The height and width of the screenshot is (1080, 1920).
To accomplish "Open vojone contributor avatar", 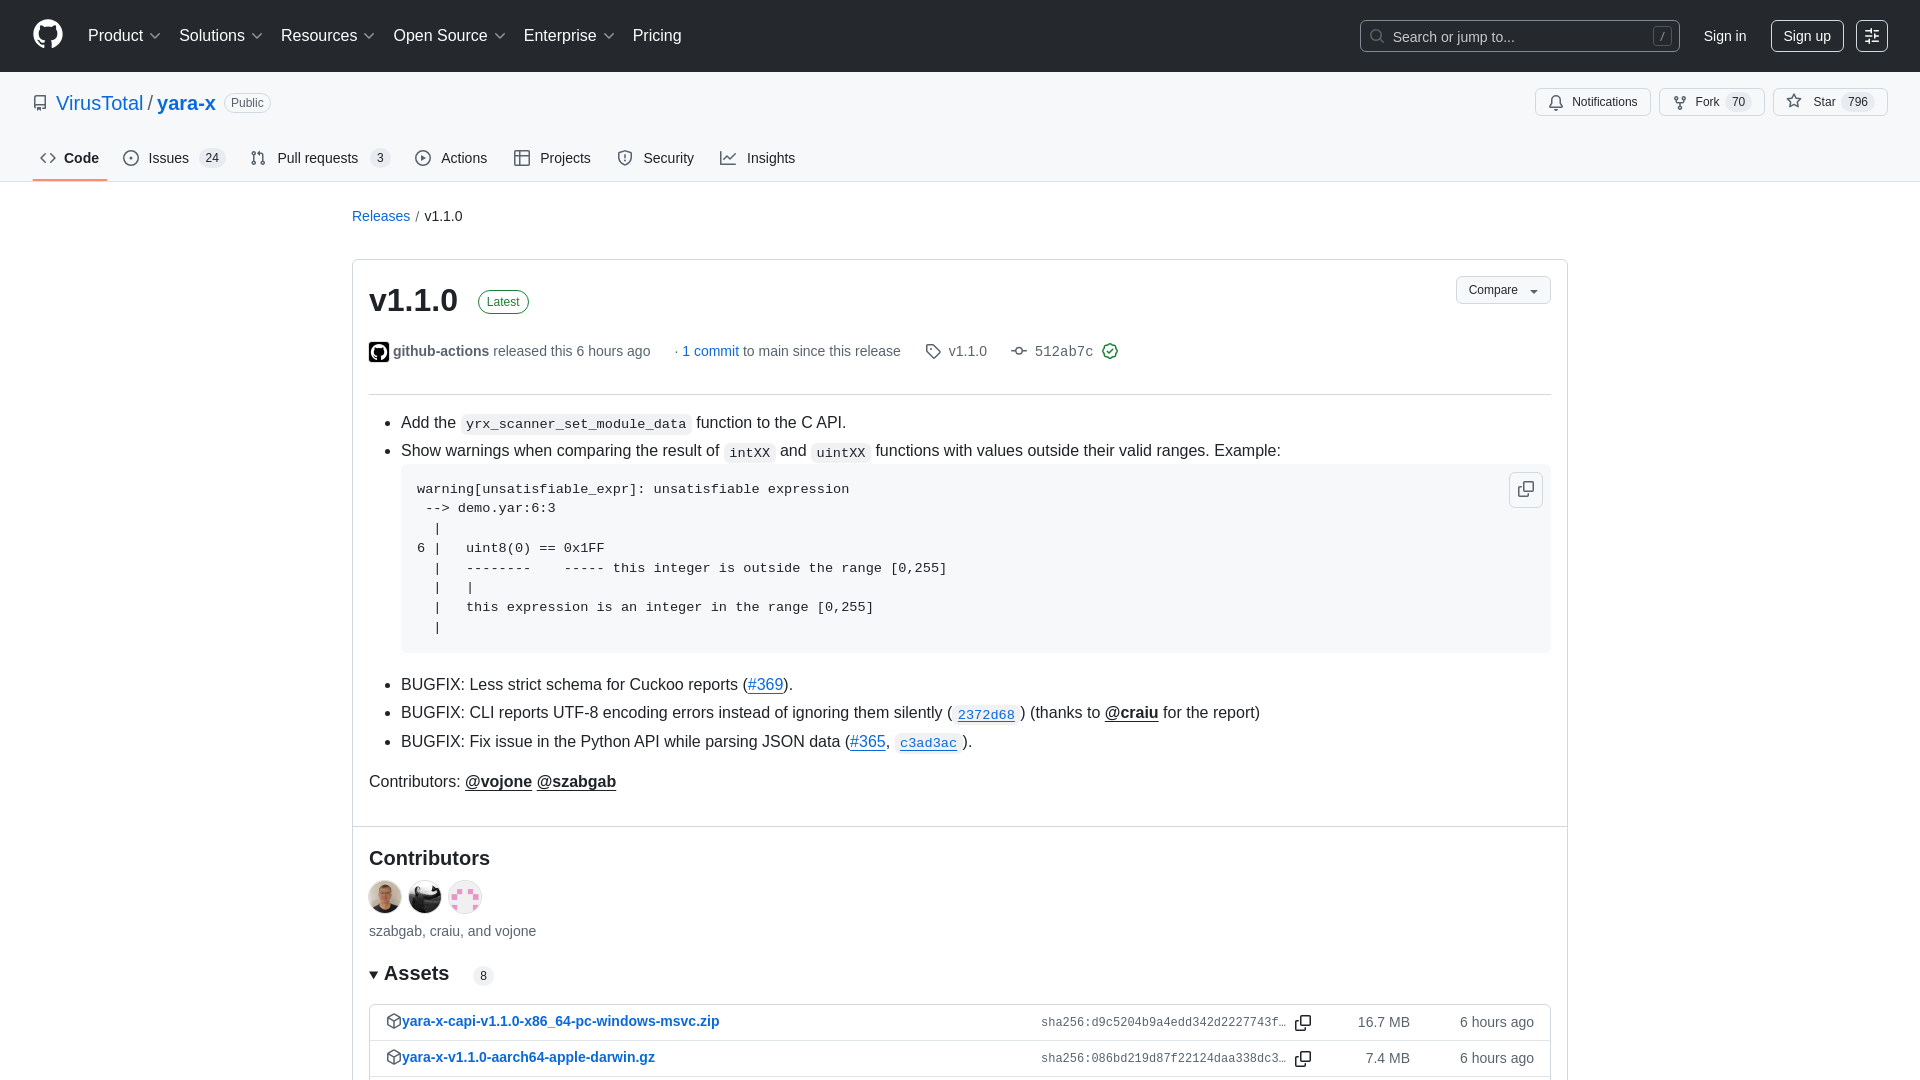I will (x=465, y=897).
